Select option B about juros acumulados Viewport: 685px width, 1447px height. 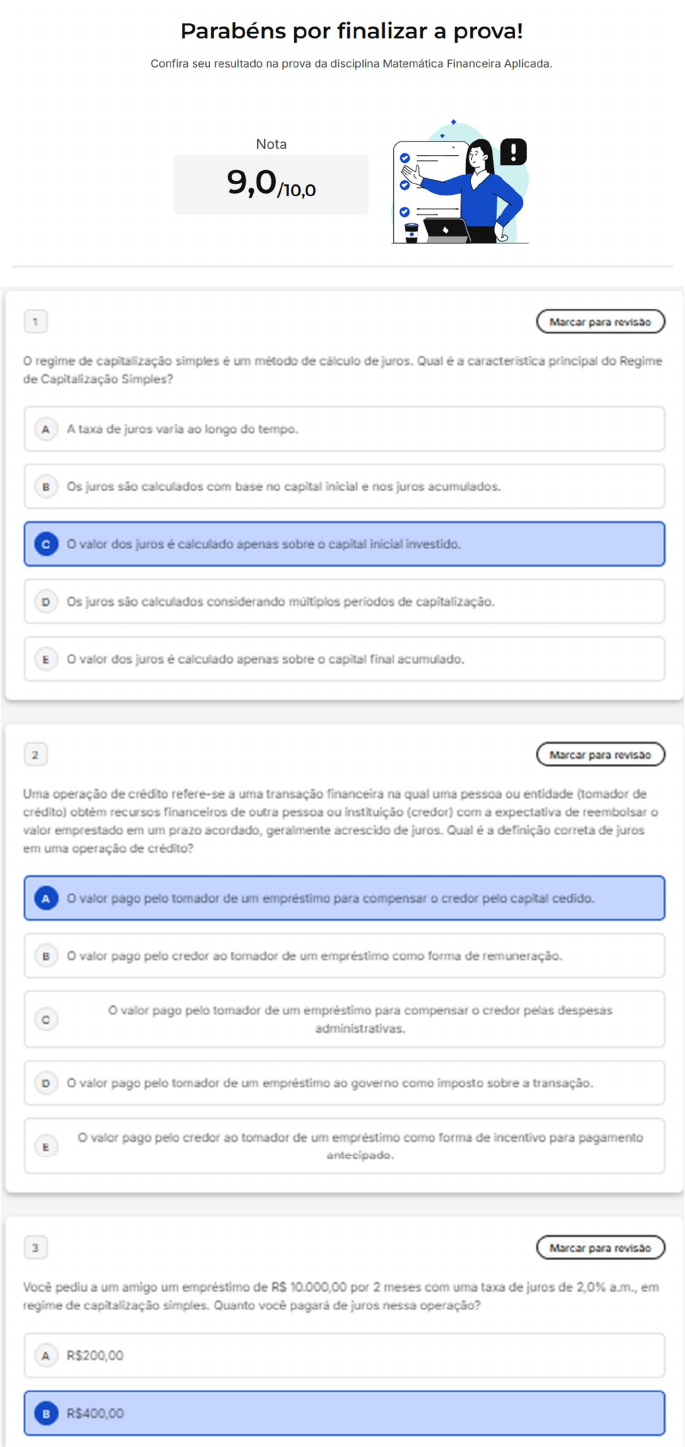[344, 487]
